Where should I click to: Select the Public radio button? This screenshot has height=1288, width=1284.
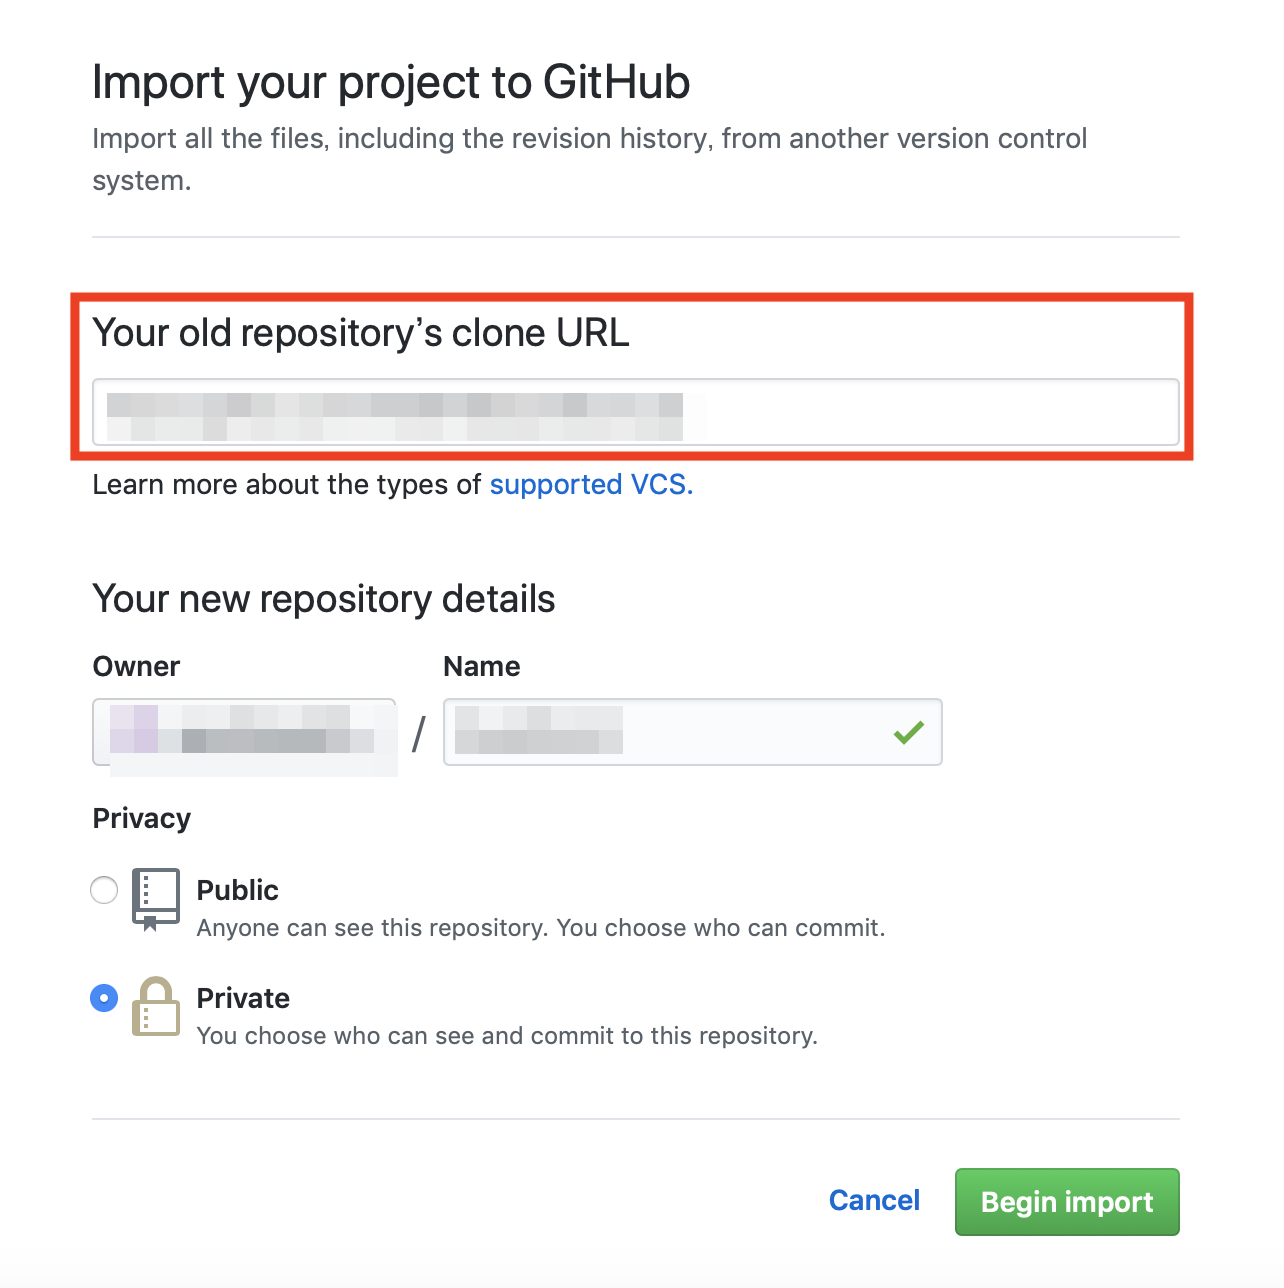click(104, 890)
